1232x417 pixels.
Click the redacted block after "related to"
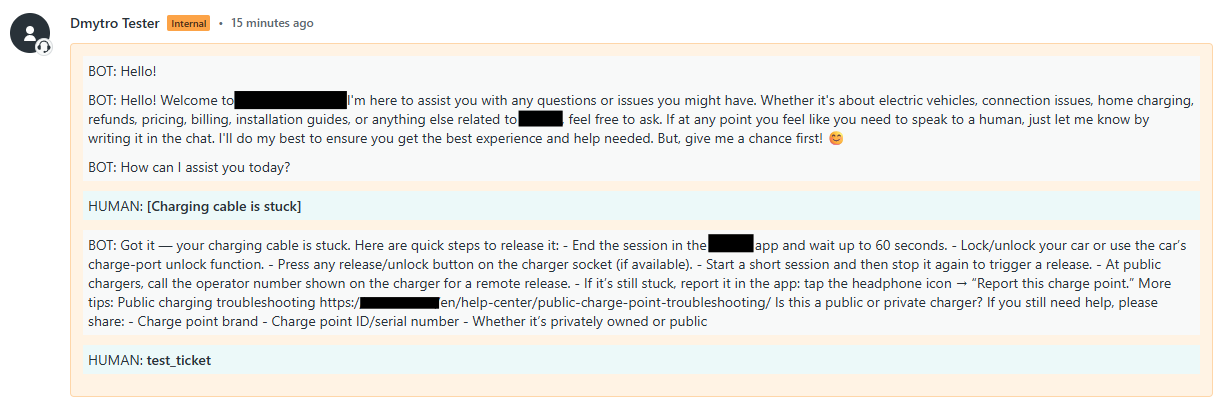point(541,119)
